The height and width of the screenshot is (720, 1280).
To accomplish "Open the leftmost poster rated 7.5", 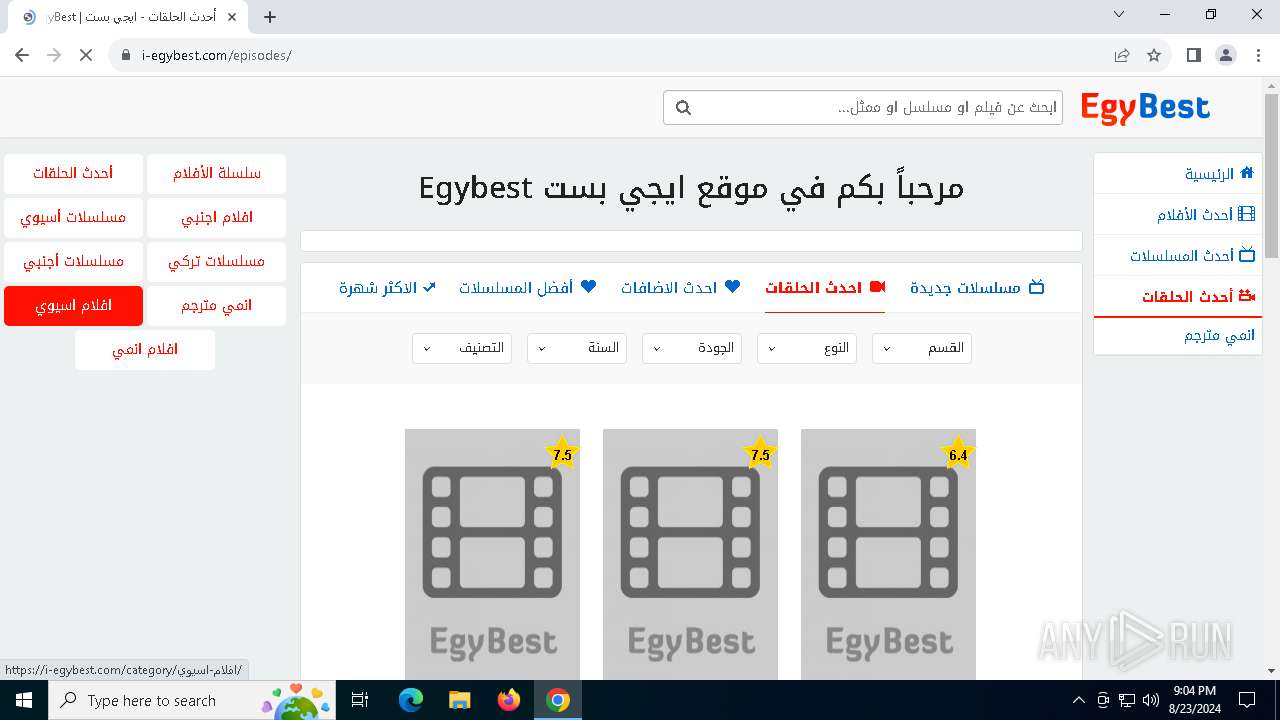I will tap(492, 555).
